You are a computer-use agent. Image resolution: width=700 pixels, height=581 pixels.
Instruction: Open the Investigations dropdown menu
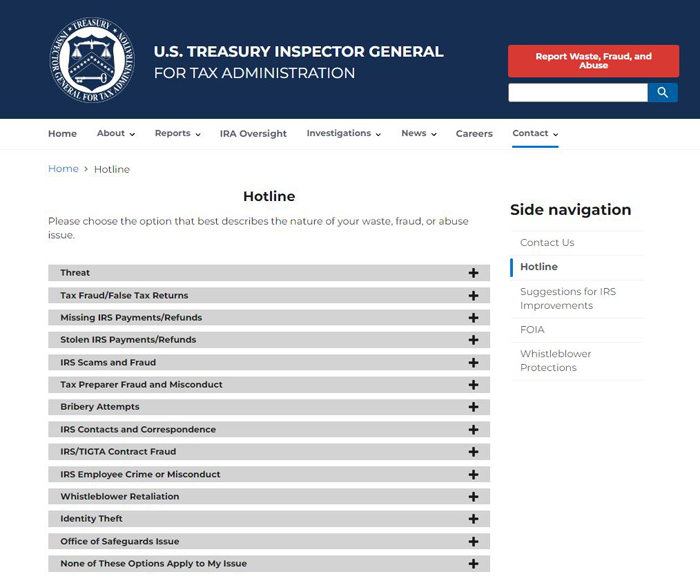point(344,133)
